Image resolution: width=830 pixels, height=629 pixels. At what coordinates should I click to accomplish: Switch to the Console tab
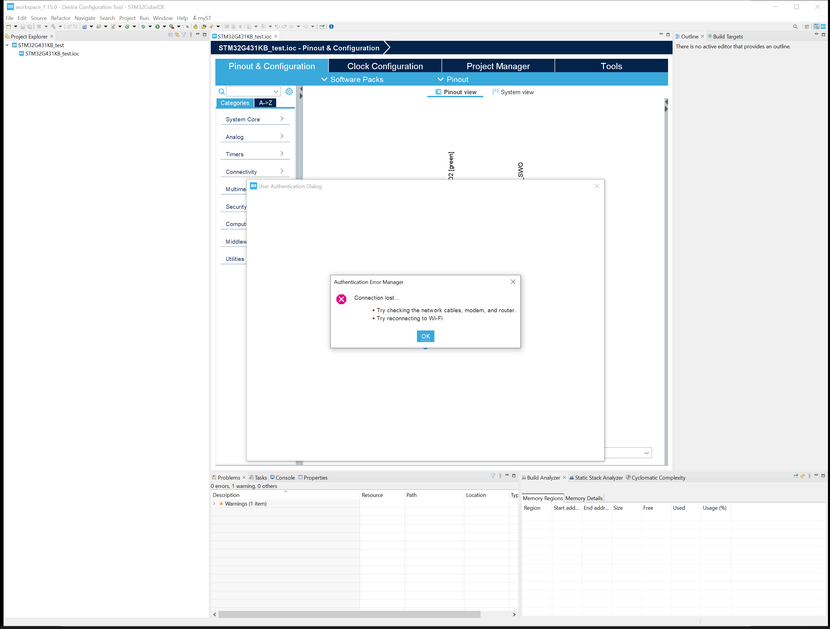coord(283,478)
